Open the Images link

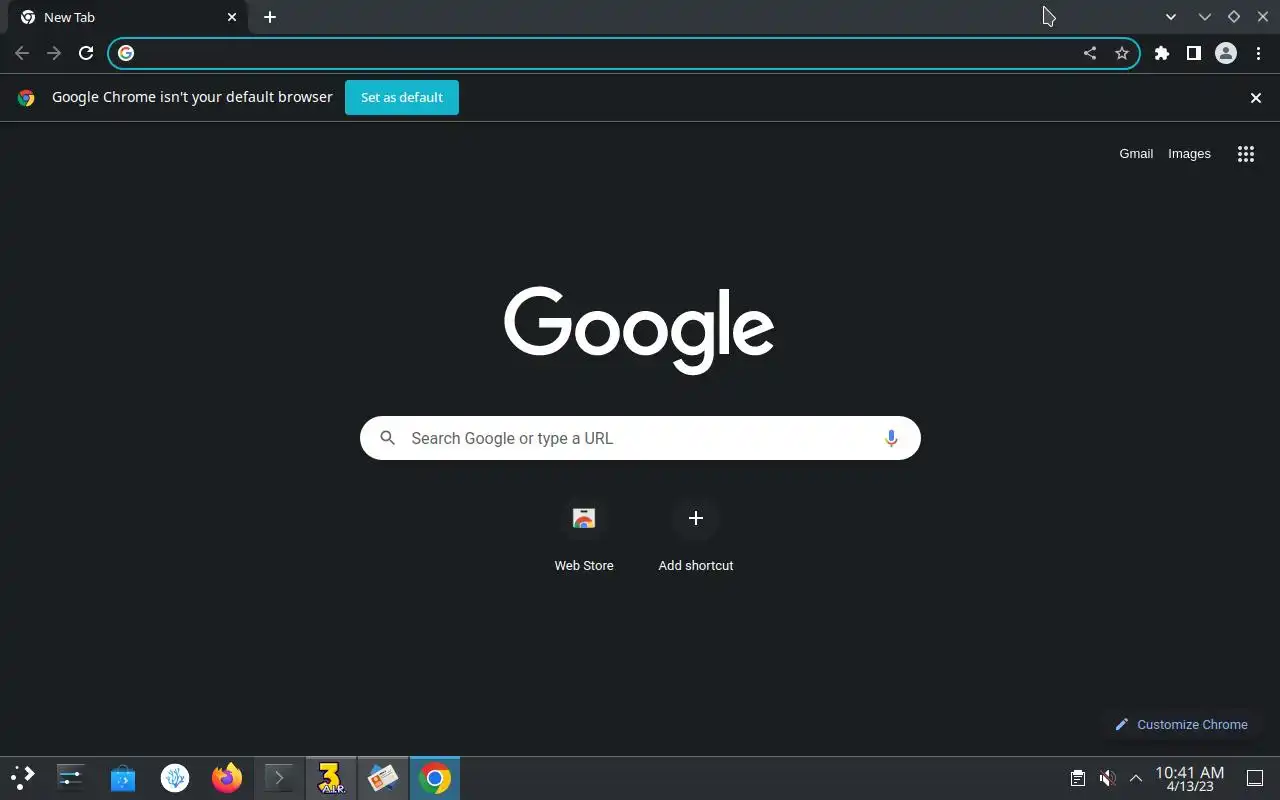[x=1189, y=153]
